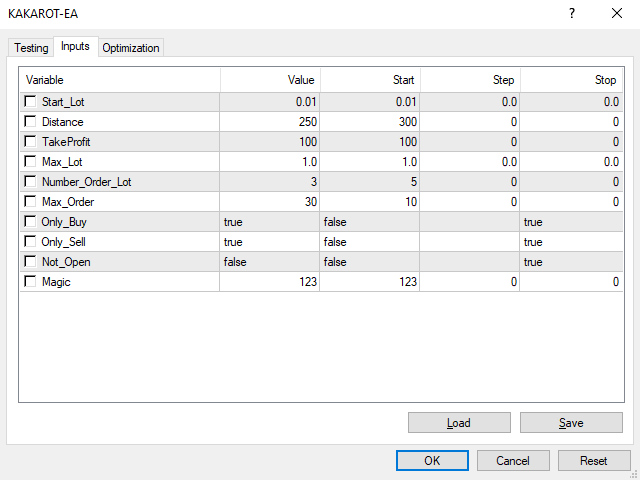Viewport: 640px width, 480px height.
Task: Select the Distance value 250
Action: pyautogui.click(x=270, y=122)
